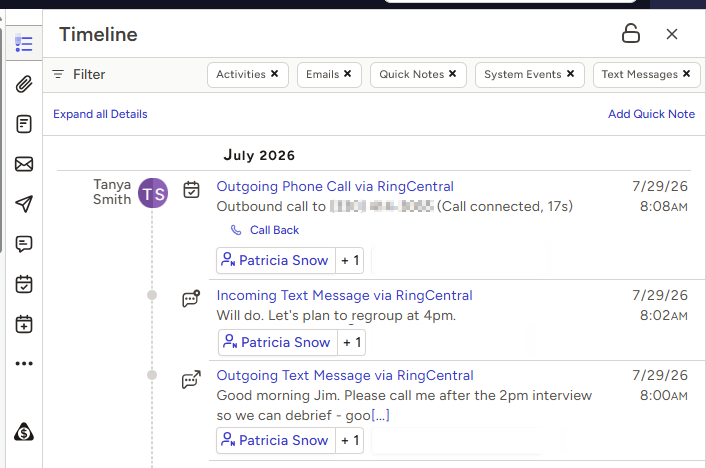
Task: Click the calendar plus add-event icon
Action: (24, 324)
